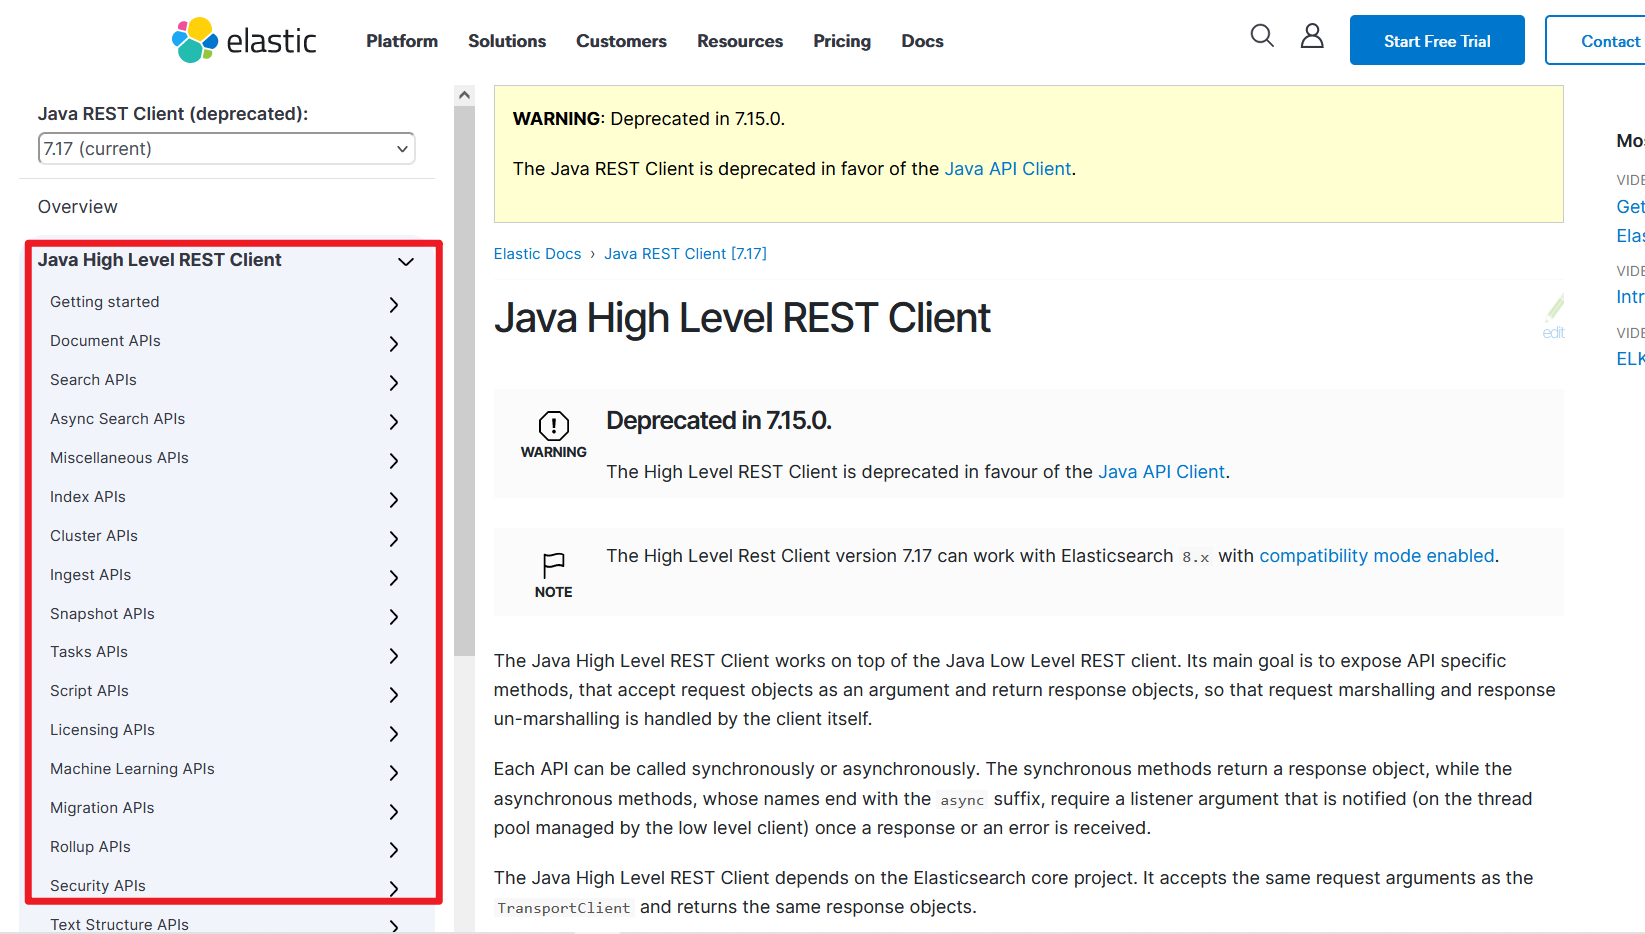Expand the Licensing APIs section
The width and height of the screenshot is (1645, 934).
coord(394,734)
